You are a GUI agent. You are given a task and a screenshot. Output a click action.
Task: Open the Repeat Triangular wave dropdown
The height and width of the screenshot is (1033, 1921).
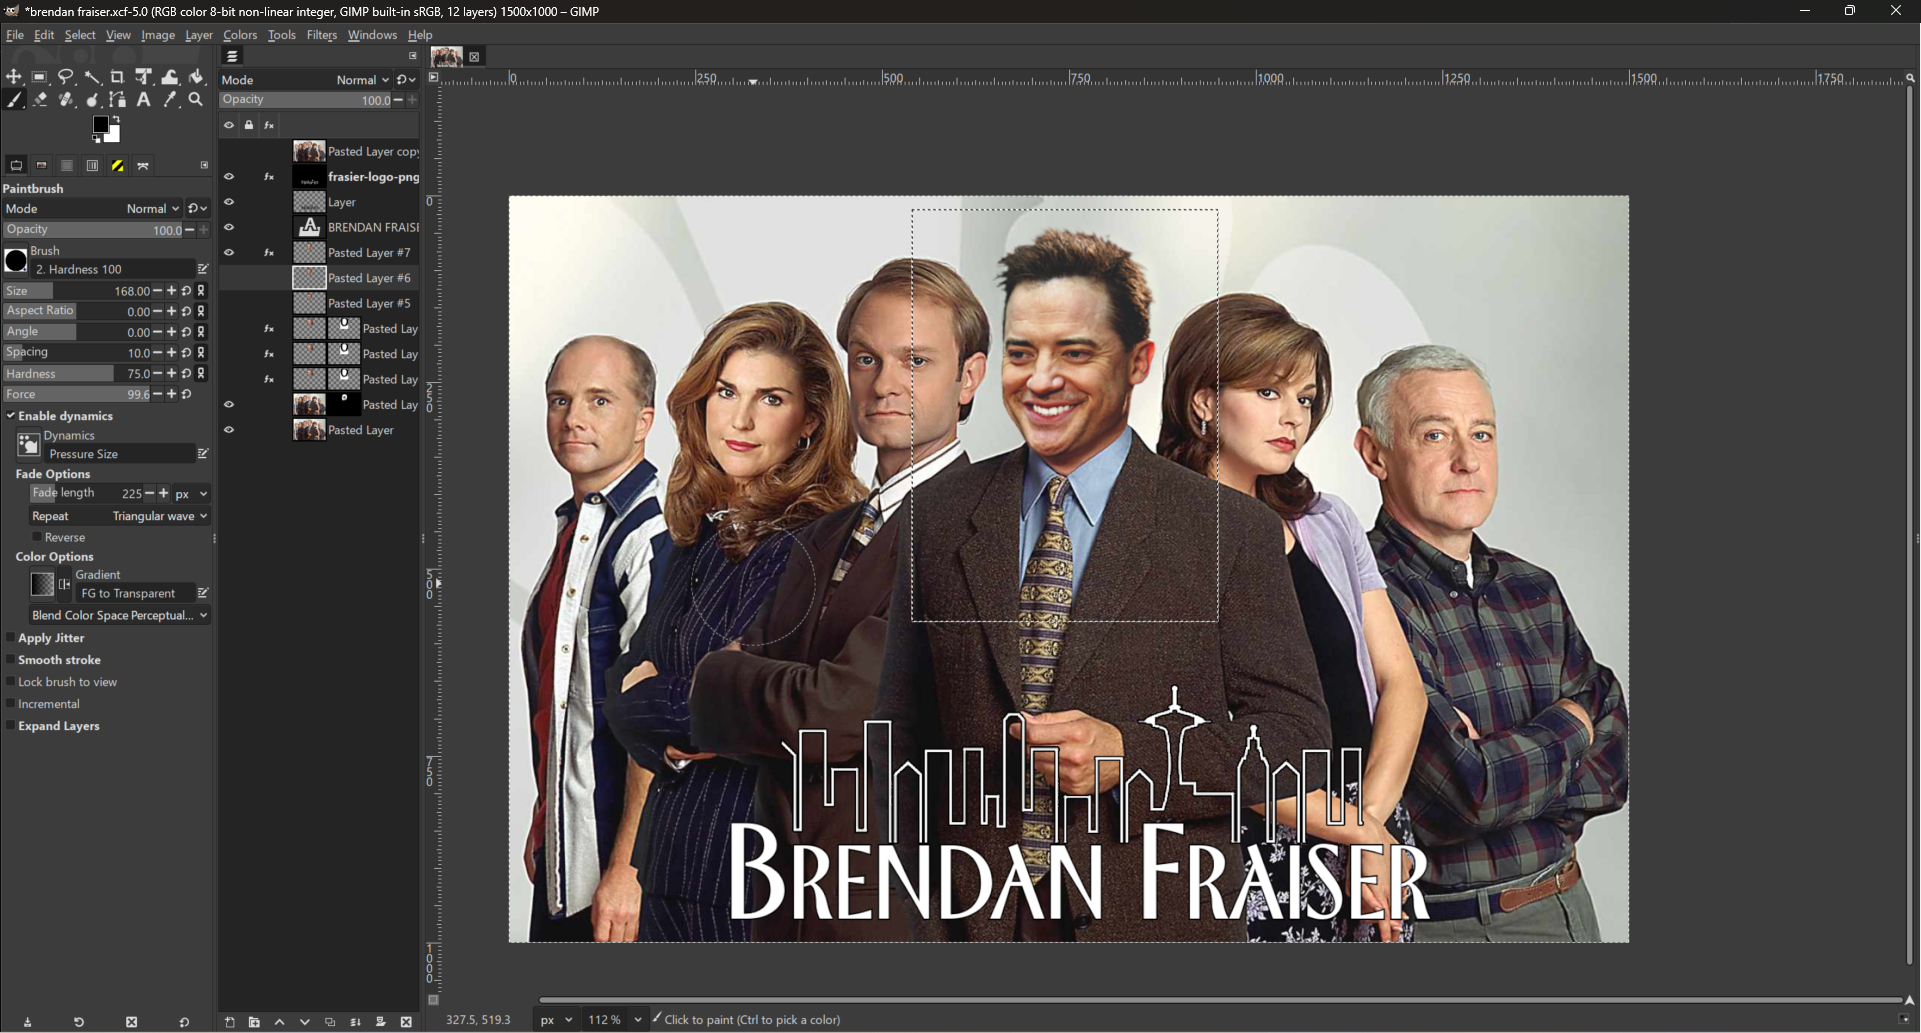(120, 516)
